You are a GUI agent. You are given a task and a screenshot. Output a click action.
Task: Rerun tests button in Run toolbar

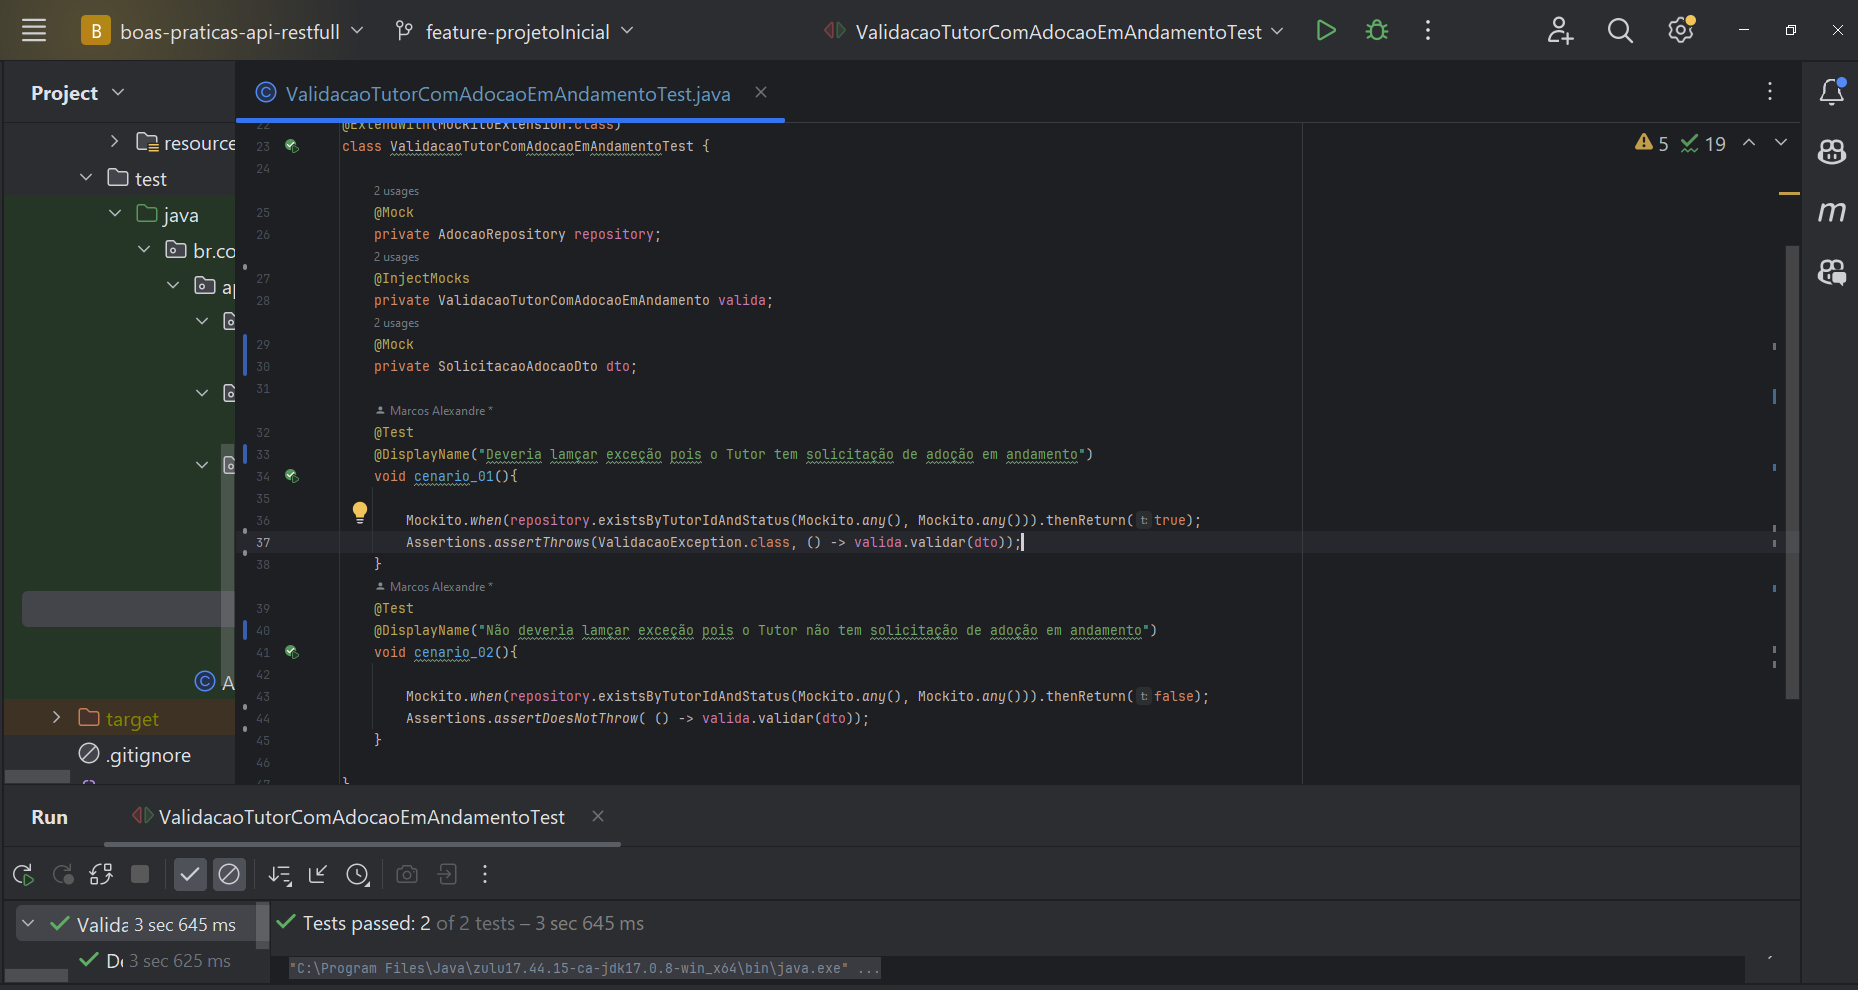23,875
